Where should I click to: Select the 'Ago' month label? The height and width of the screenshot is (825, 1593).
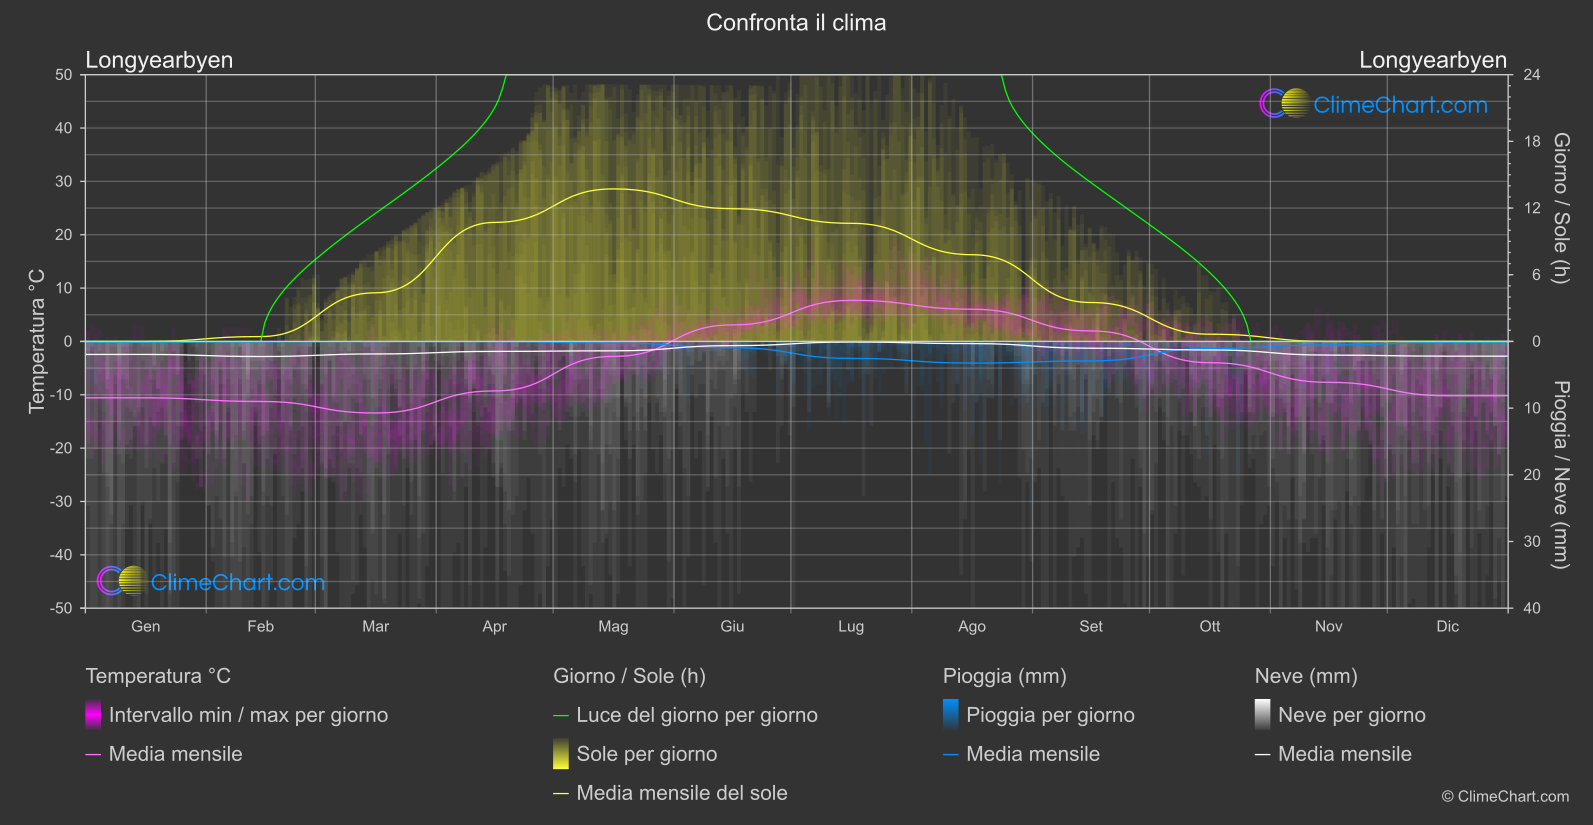tap(972, 626)
